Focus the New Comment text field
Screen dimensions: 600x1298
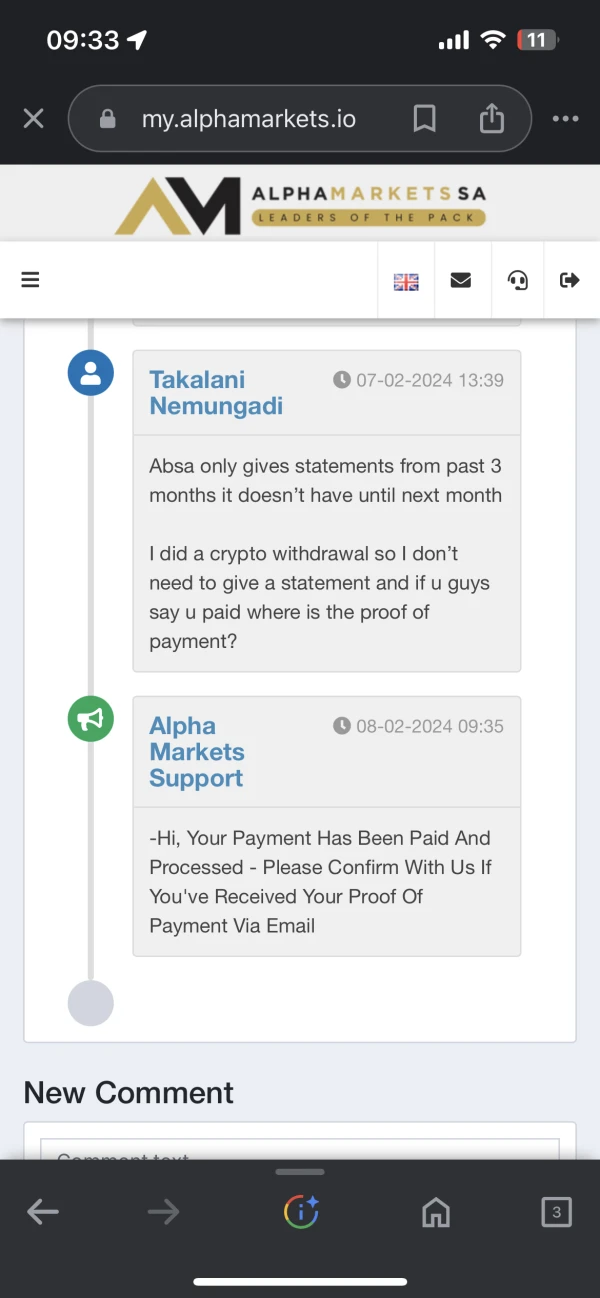coord(300,1150)
